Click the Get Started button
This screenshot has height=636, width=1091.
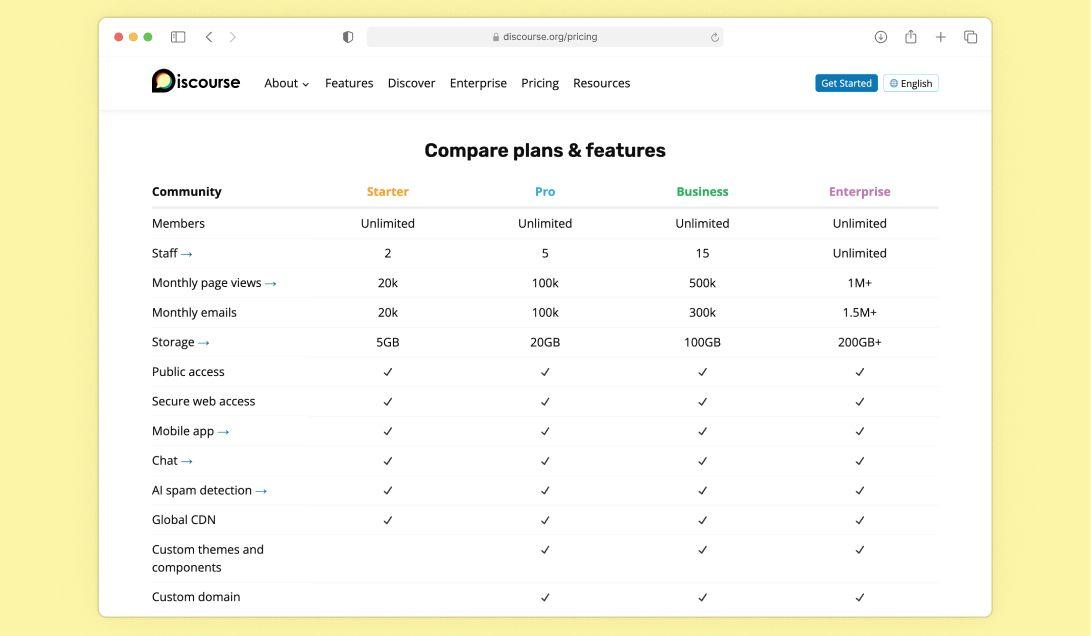(x=846, y=83)
